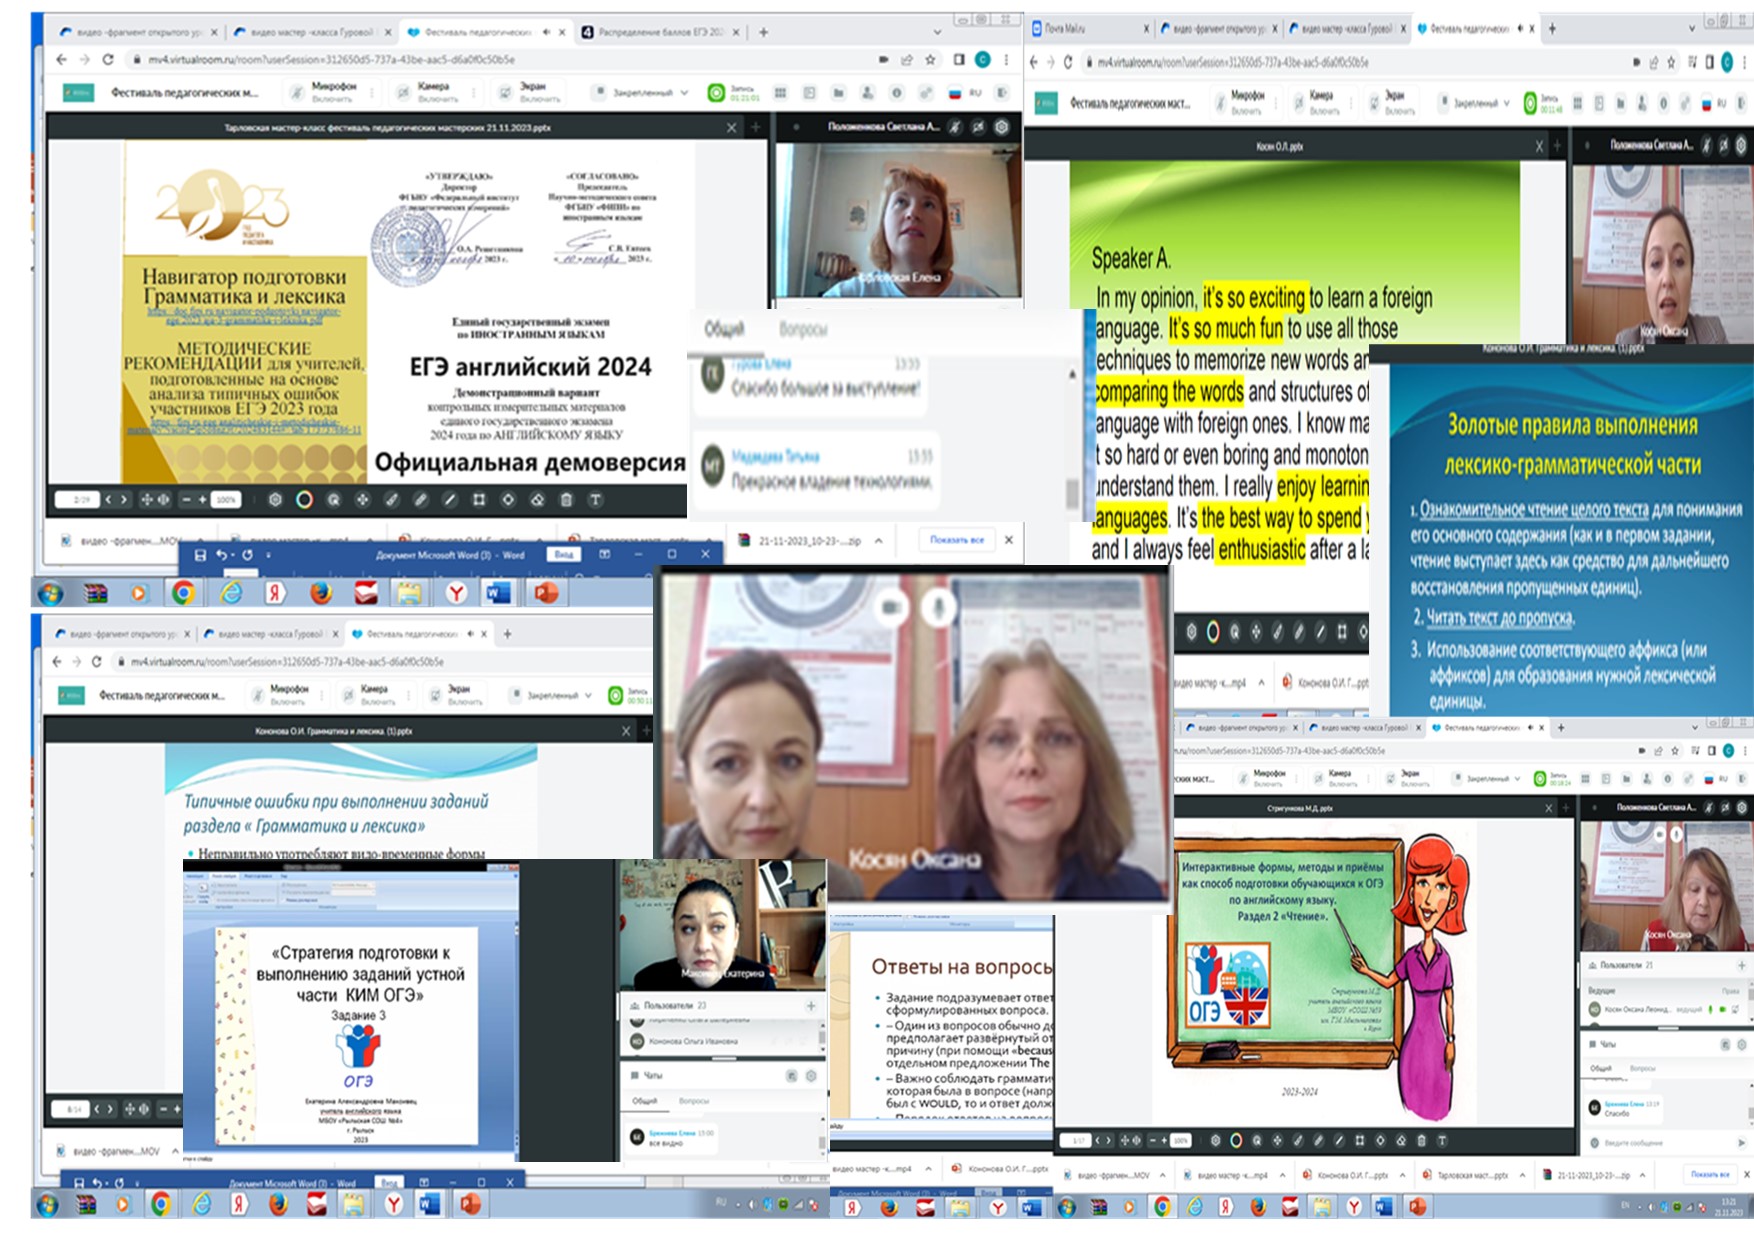Viewport: 1754px width, 1240px height.
Task: Toggle muted microphone beside Положенкова Светлана name, Тарловская window
Action: tap(956, 127)
